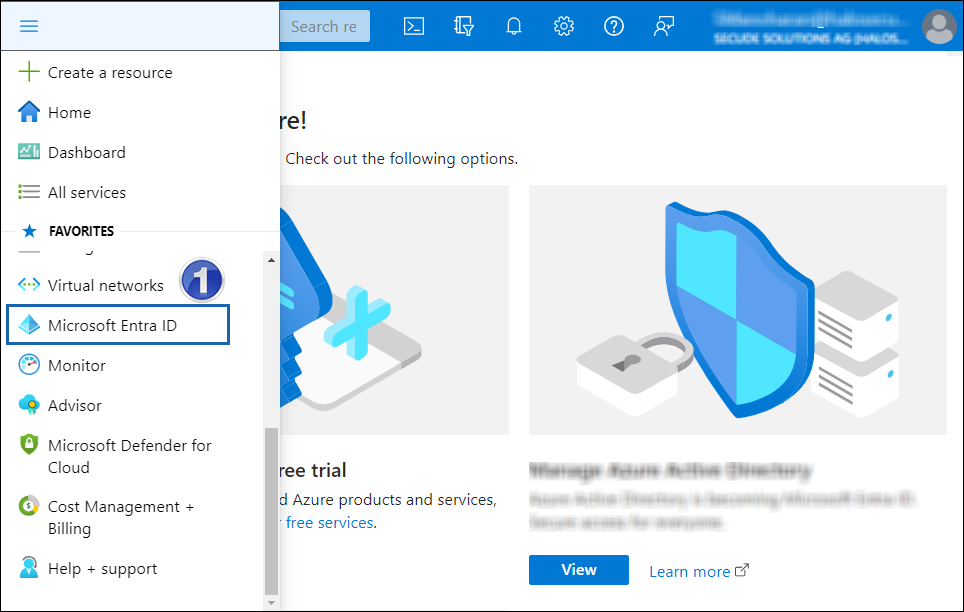Viewport: 964px width, 612px height.
Task: Open the notifications bell
Action: (x=514, y=26)
